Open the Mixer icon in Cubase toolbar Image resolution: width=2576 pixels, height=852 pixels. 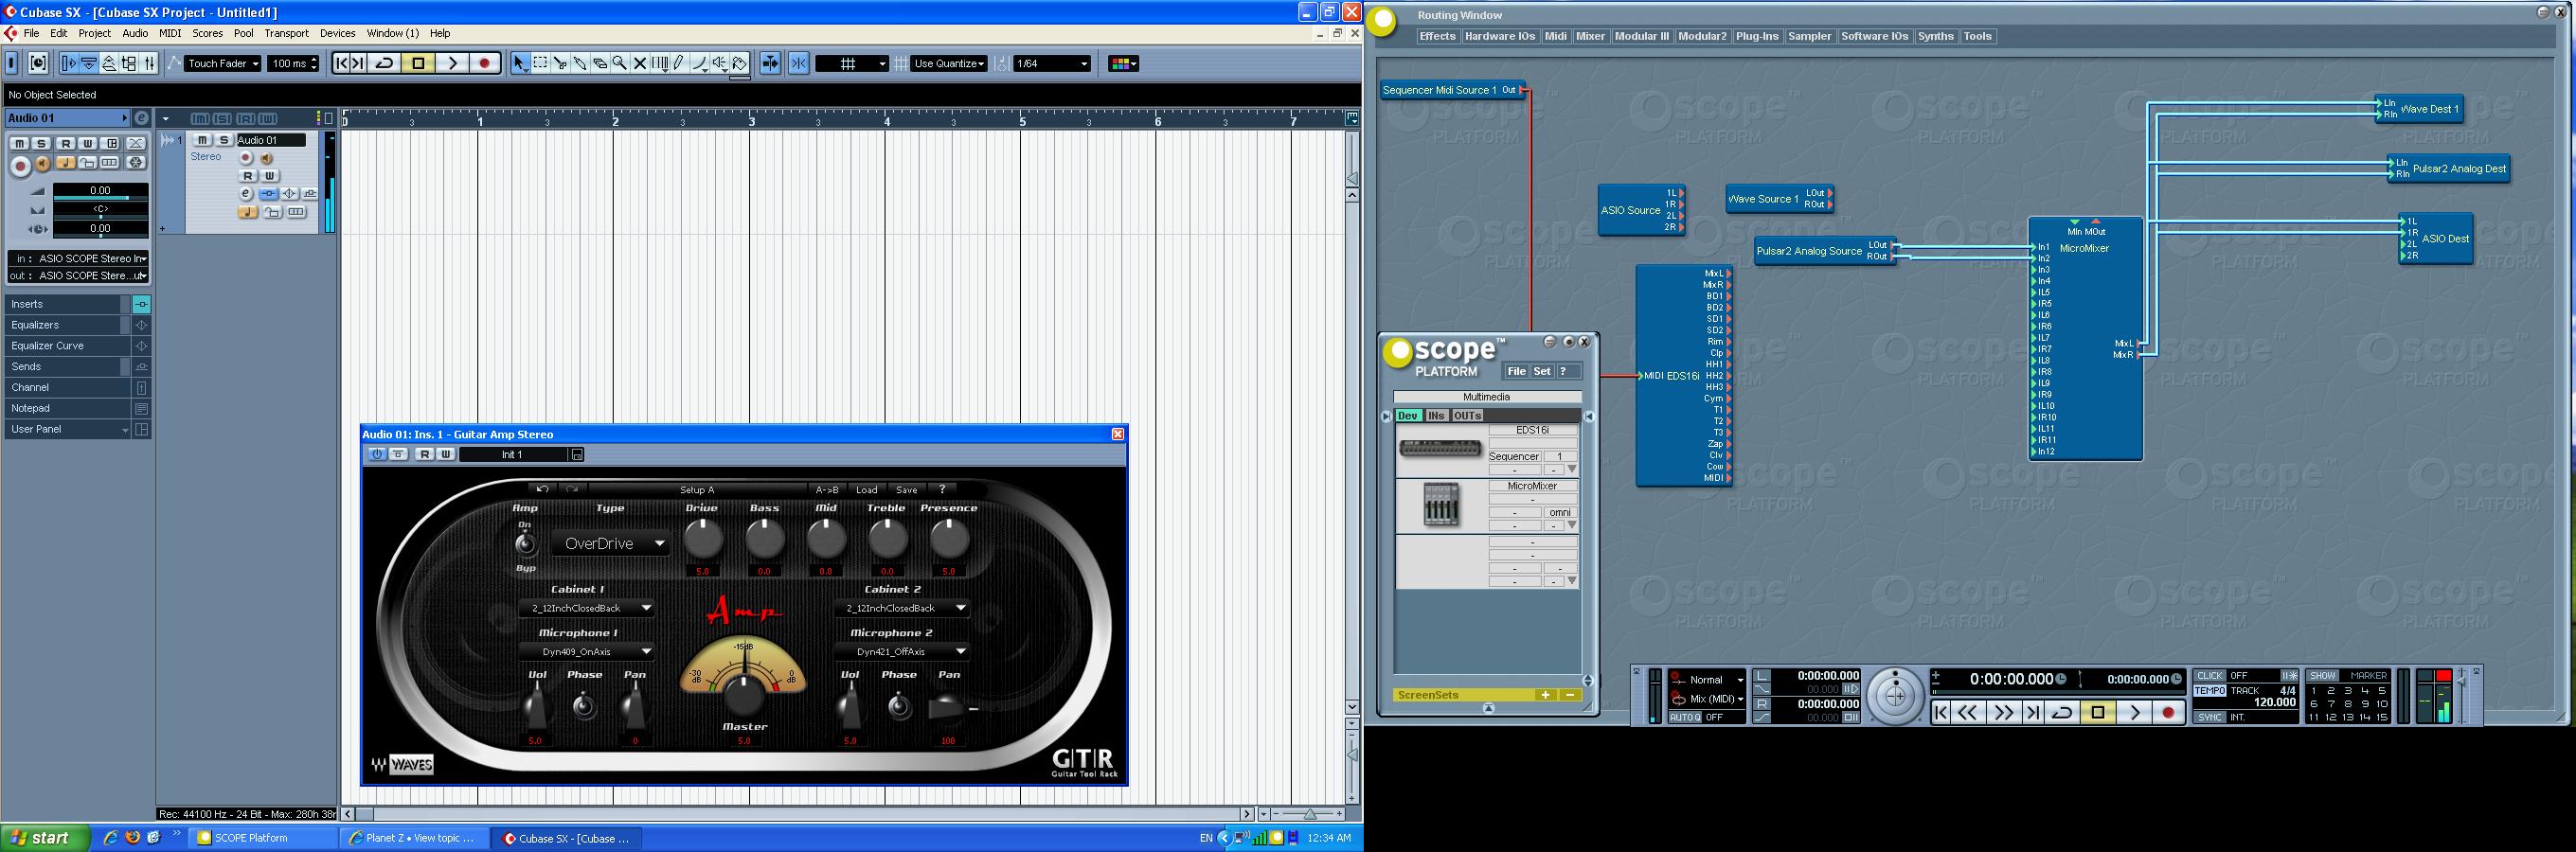[150, 63]
